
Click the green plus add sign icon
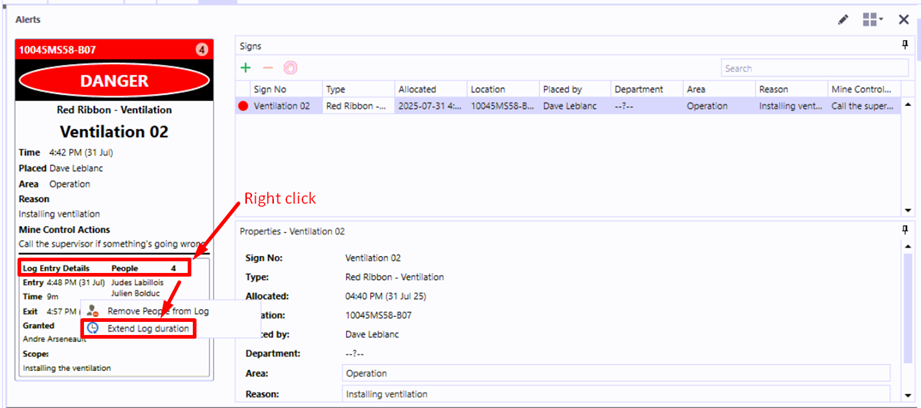[x=246, y=68]
